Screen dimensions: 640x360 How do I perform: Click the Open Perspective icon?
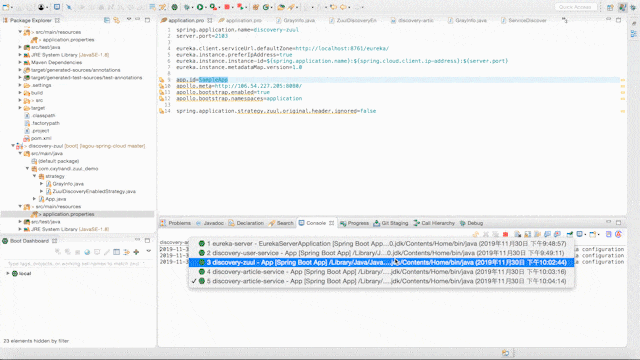click(610, 7)
